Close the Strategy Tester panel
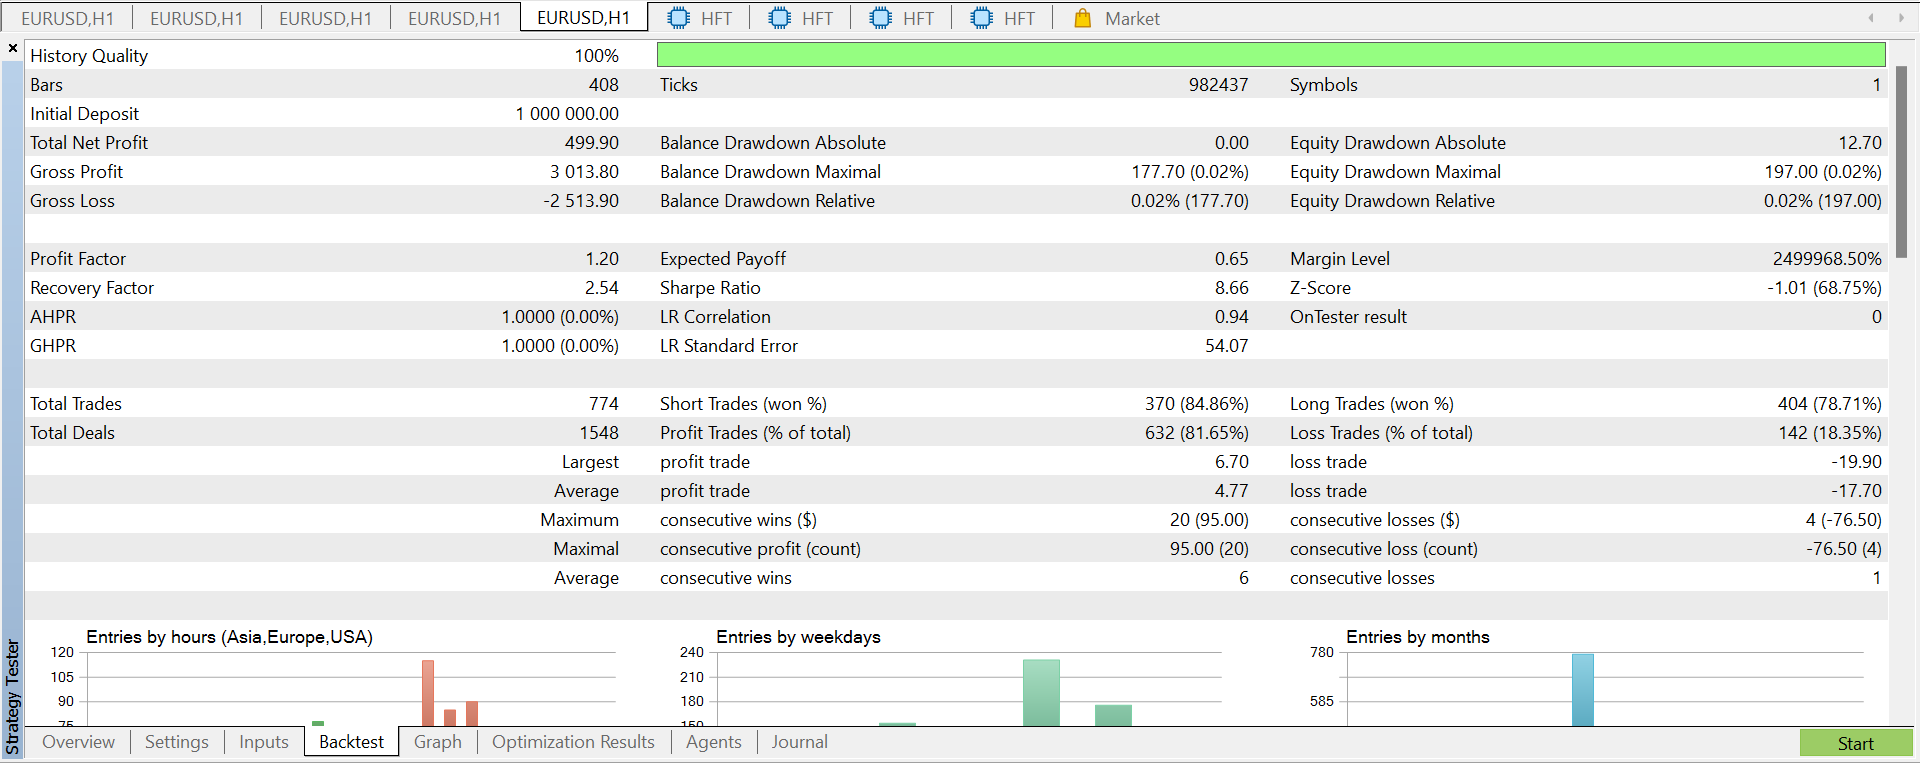This screenshot has width=1920, height=763. [13, 48]
